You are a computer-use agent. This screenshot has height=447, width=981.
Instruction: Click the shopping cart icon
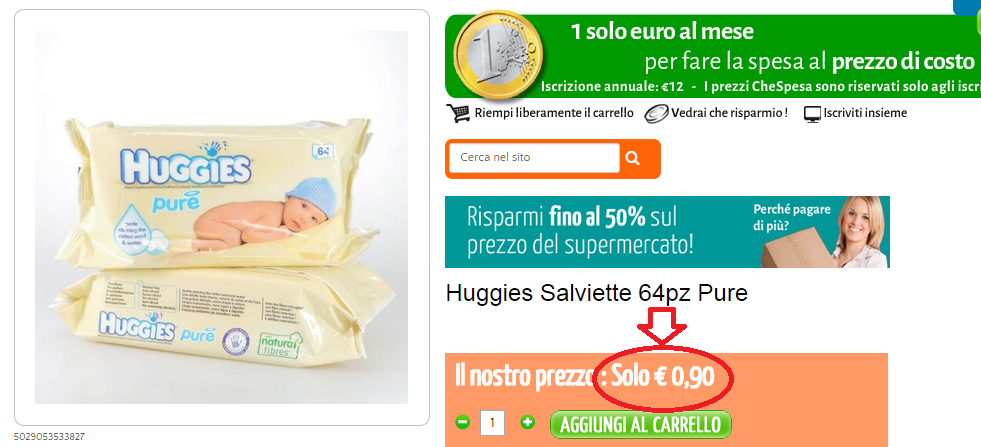(457, 113)
